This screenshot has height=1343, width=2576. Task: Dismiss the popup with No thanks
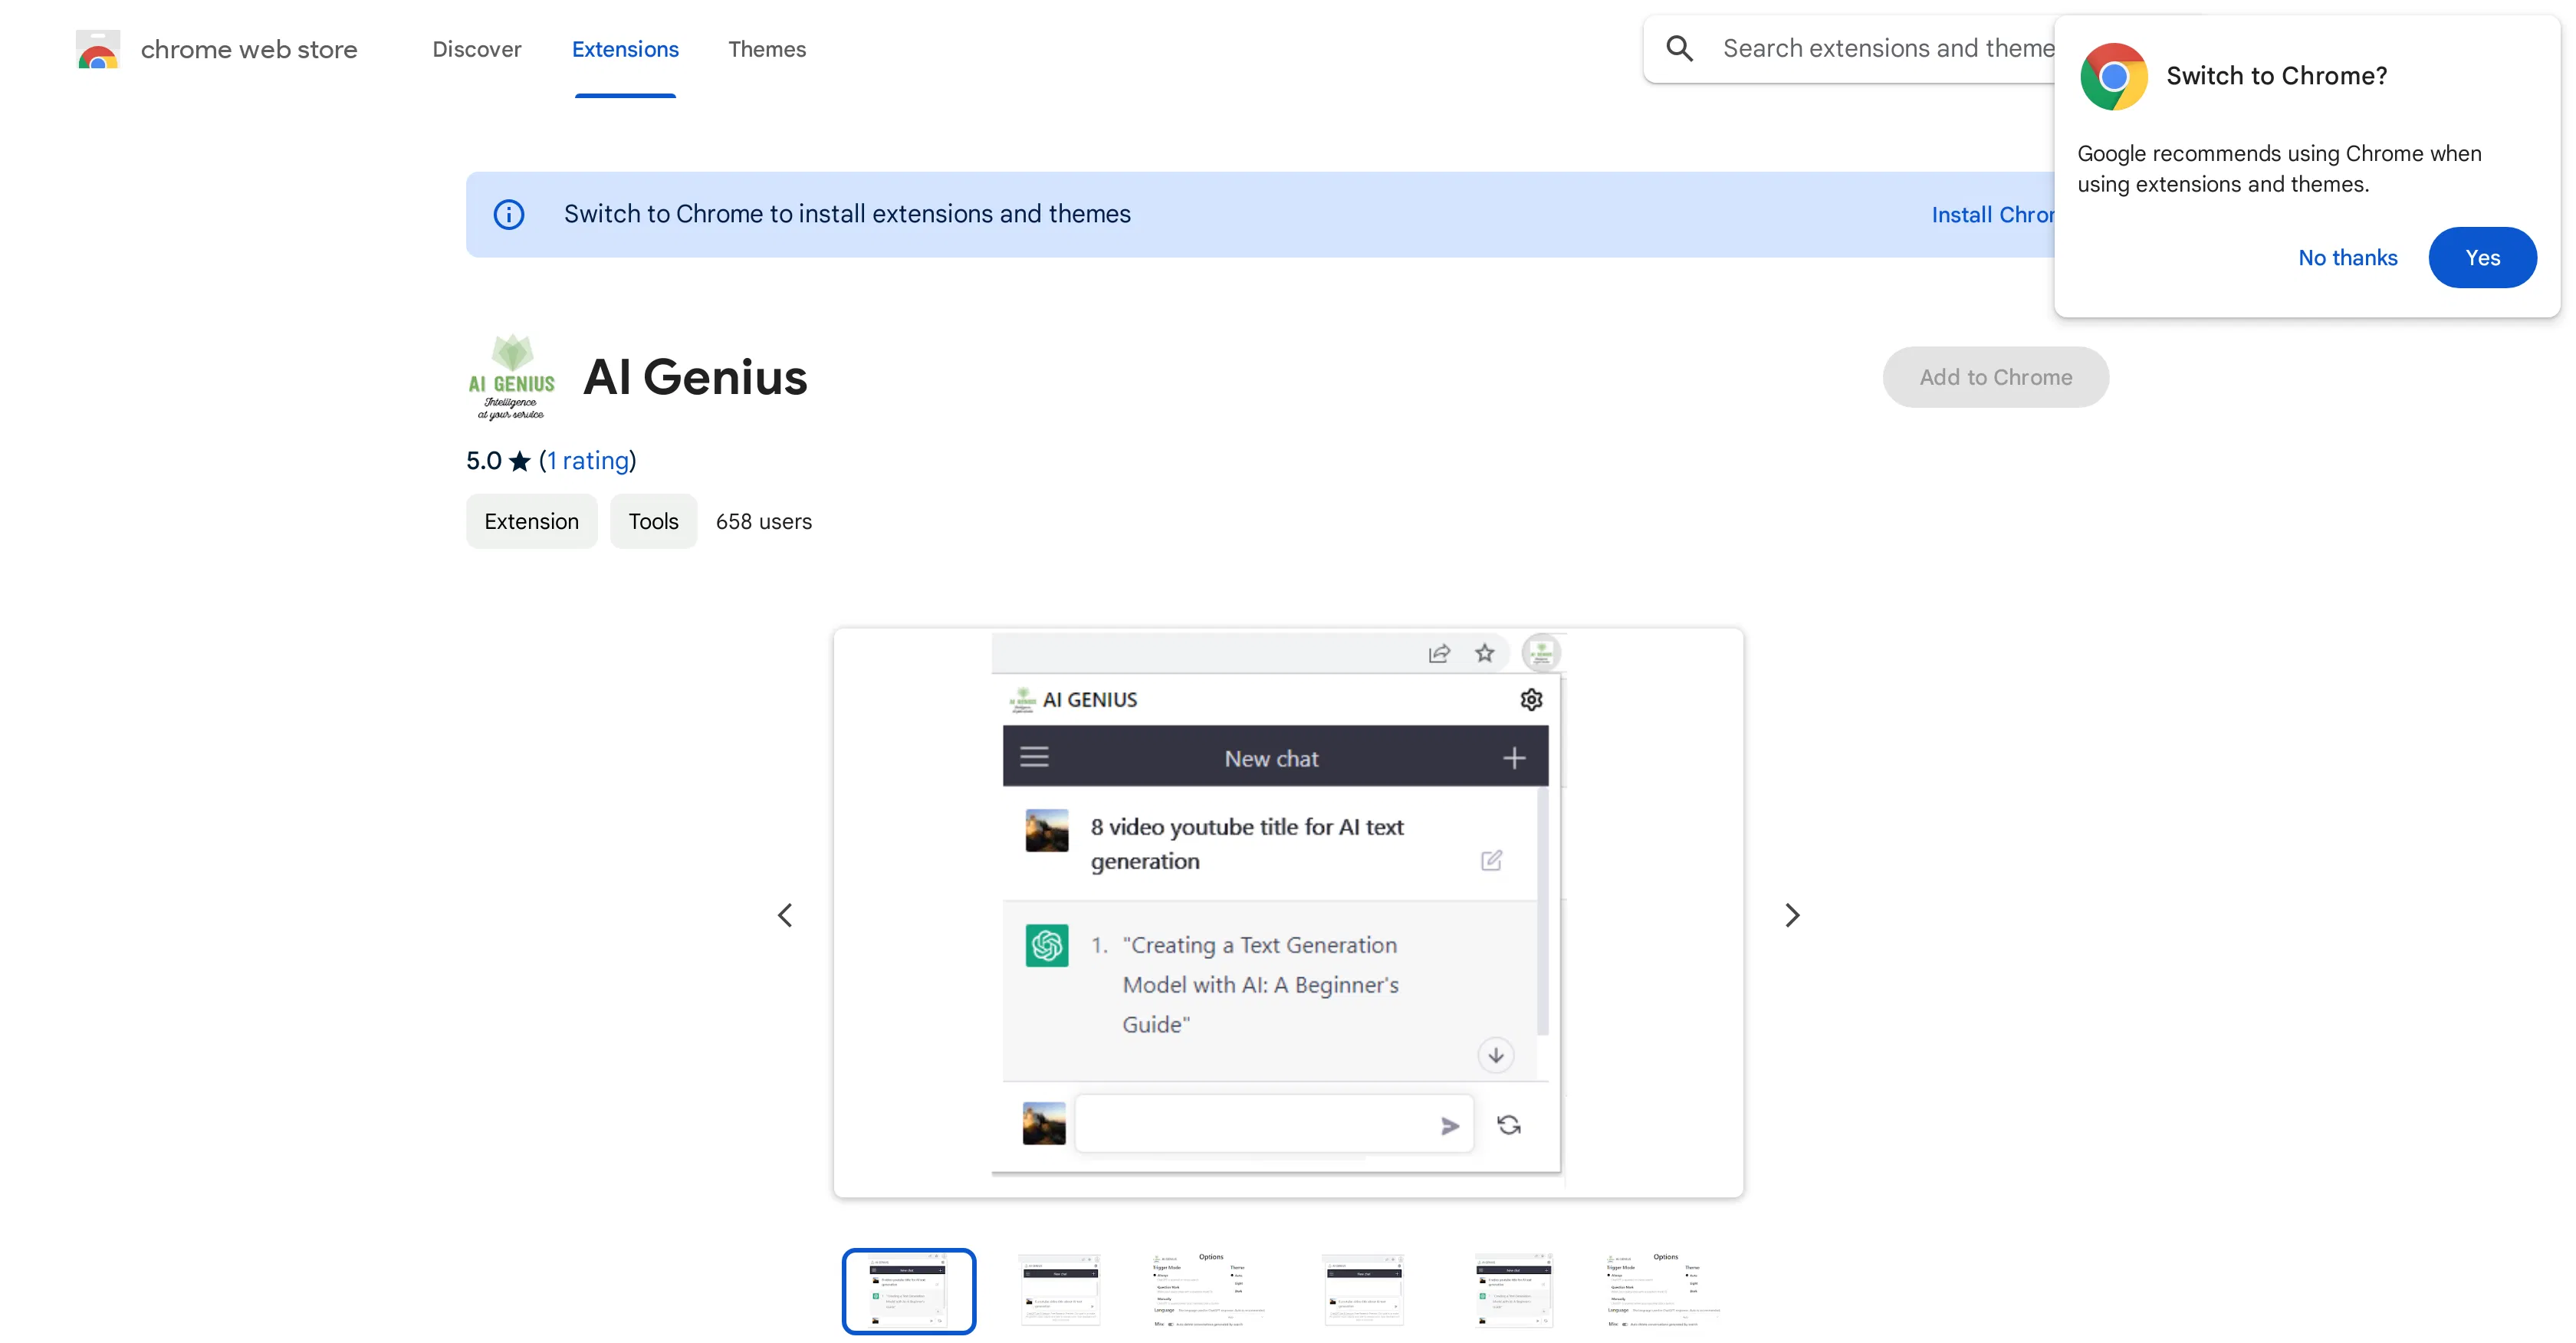[2347, 257]
